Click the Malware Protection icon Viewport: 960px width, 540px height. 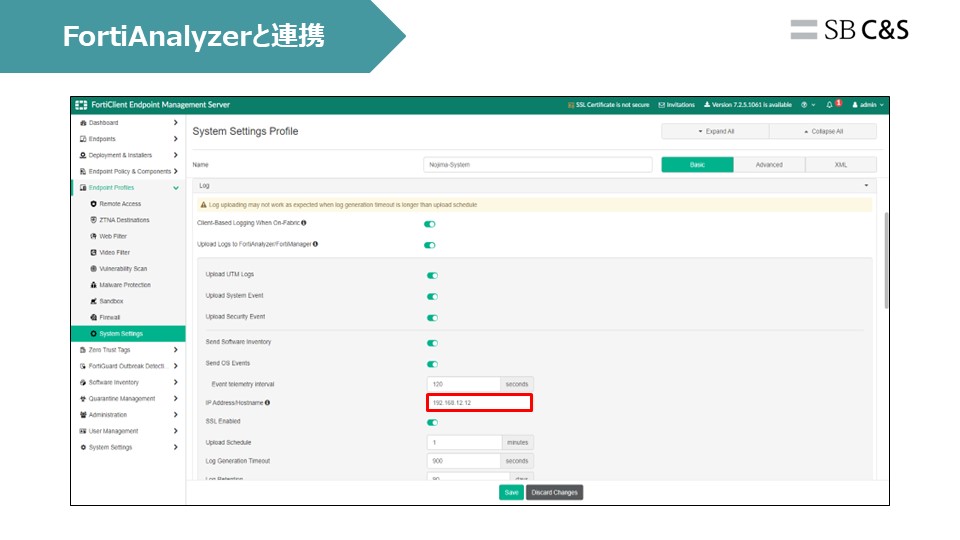pos(94,285)
